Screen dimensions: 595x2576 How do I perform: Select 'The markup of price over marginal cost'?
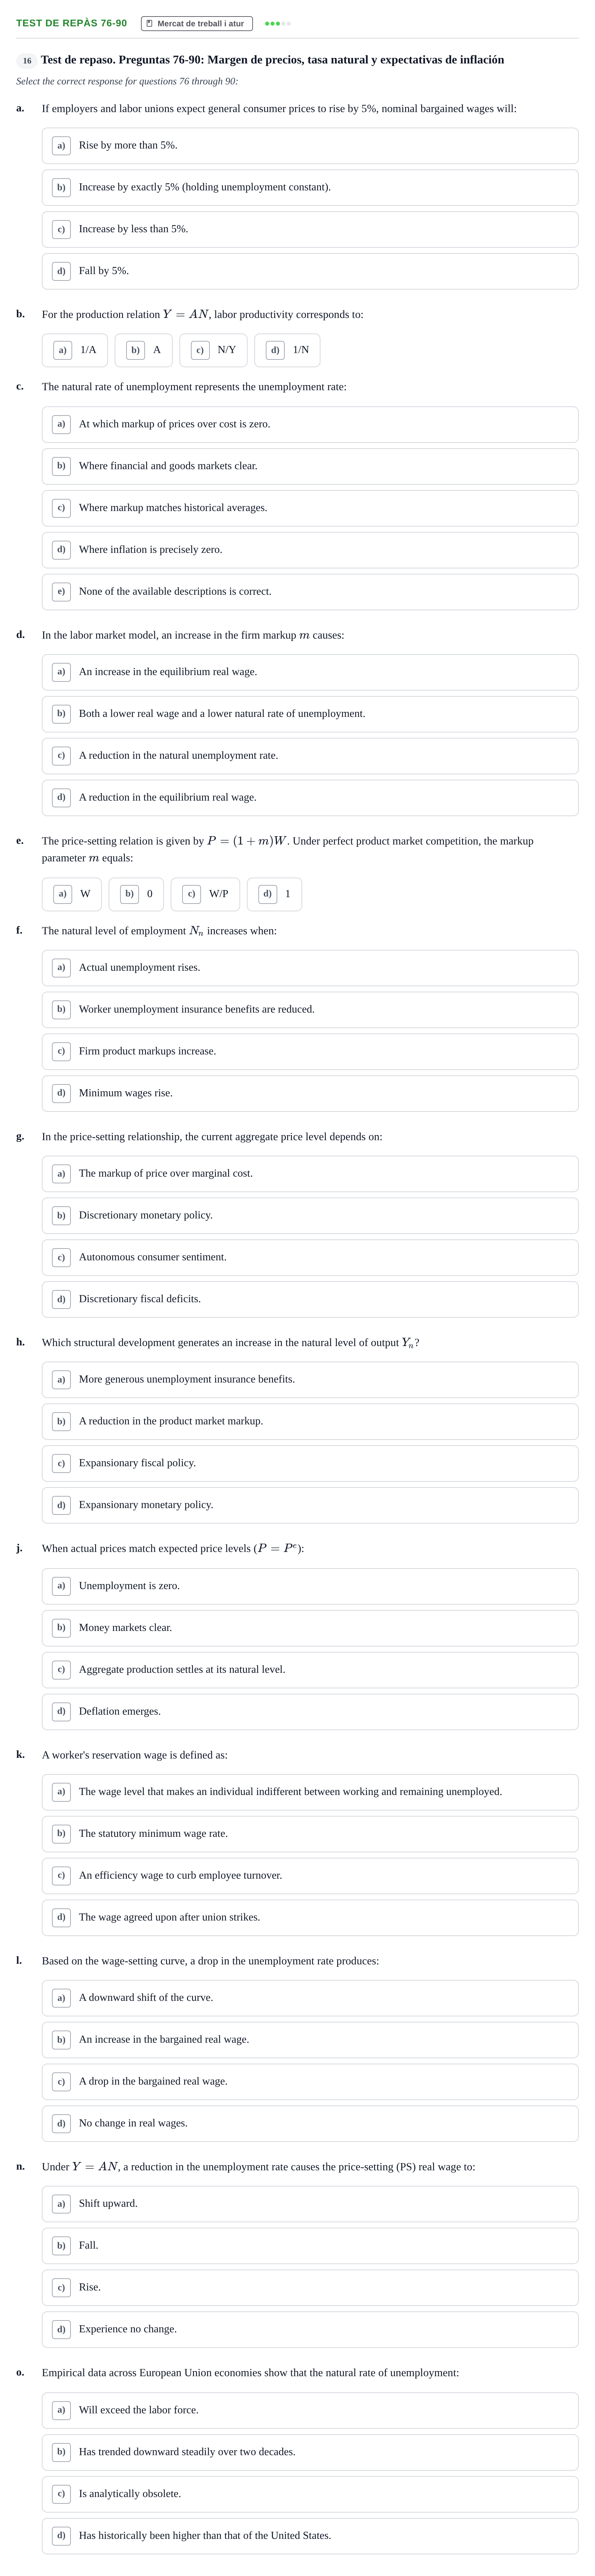310,1173
